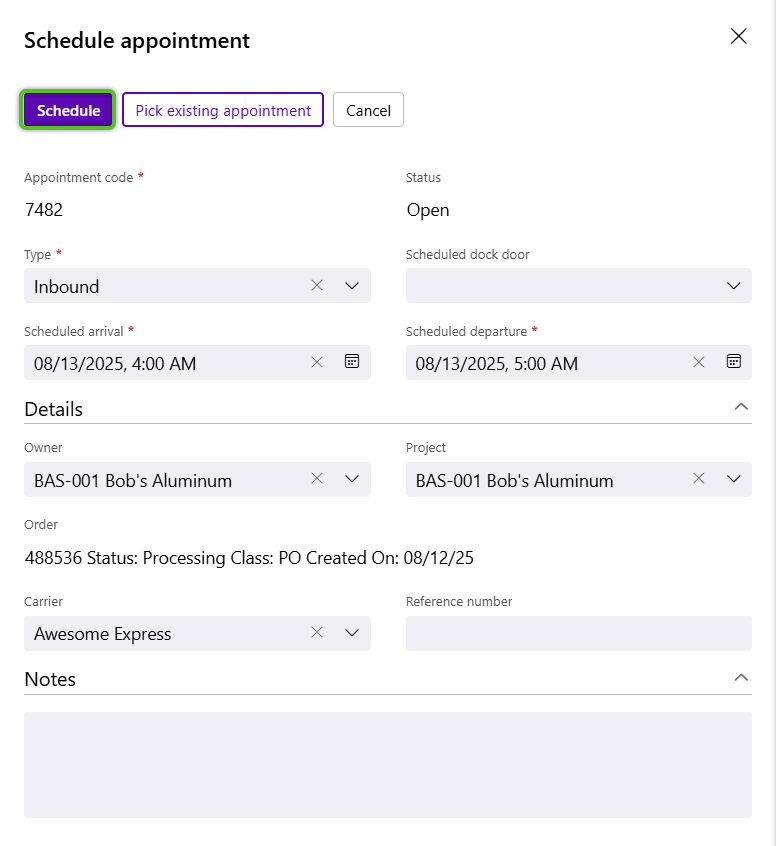The height and width of the screenshot is (846, 776).
Task: Click the purple Schedule button
Action: click(x=68, y=110)
